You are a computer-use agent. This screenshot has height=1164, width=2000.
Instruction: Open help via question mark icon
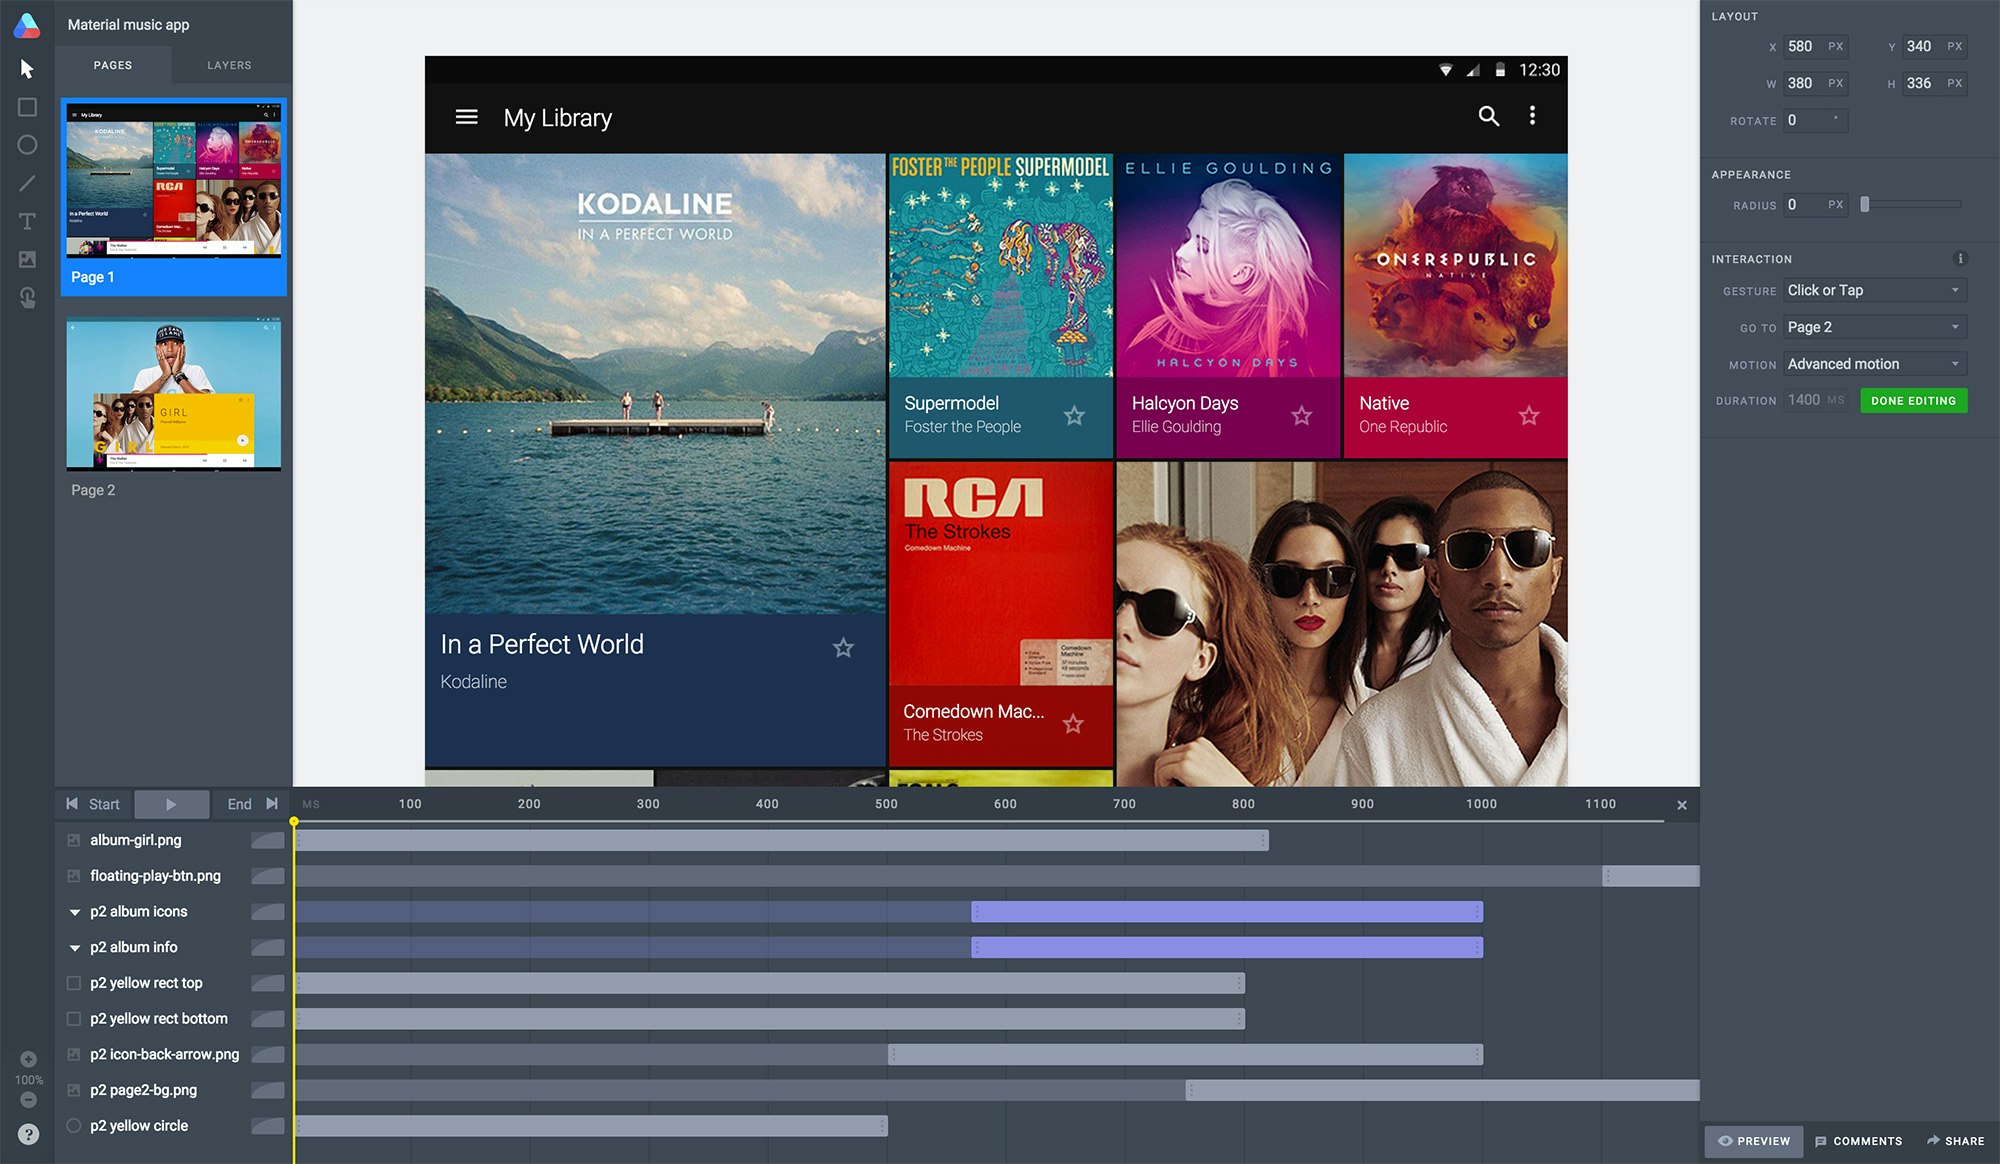(28, 1134)
